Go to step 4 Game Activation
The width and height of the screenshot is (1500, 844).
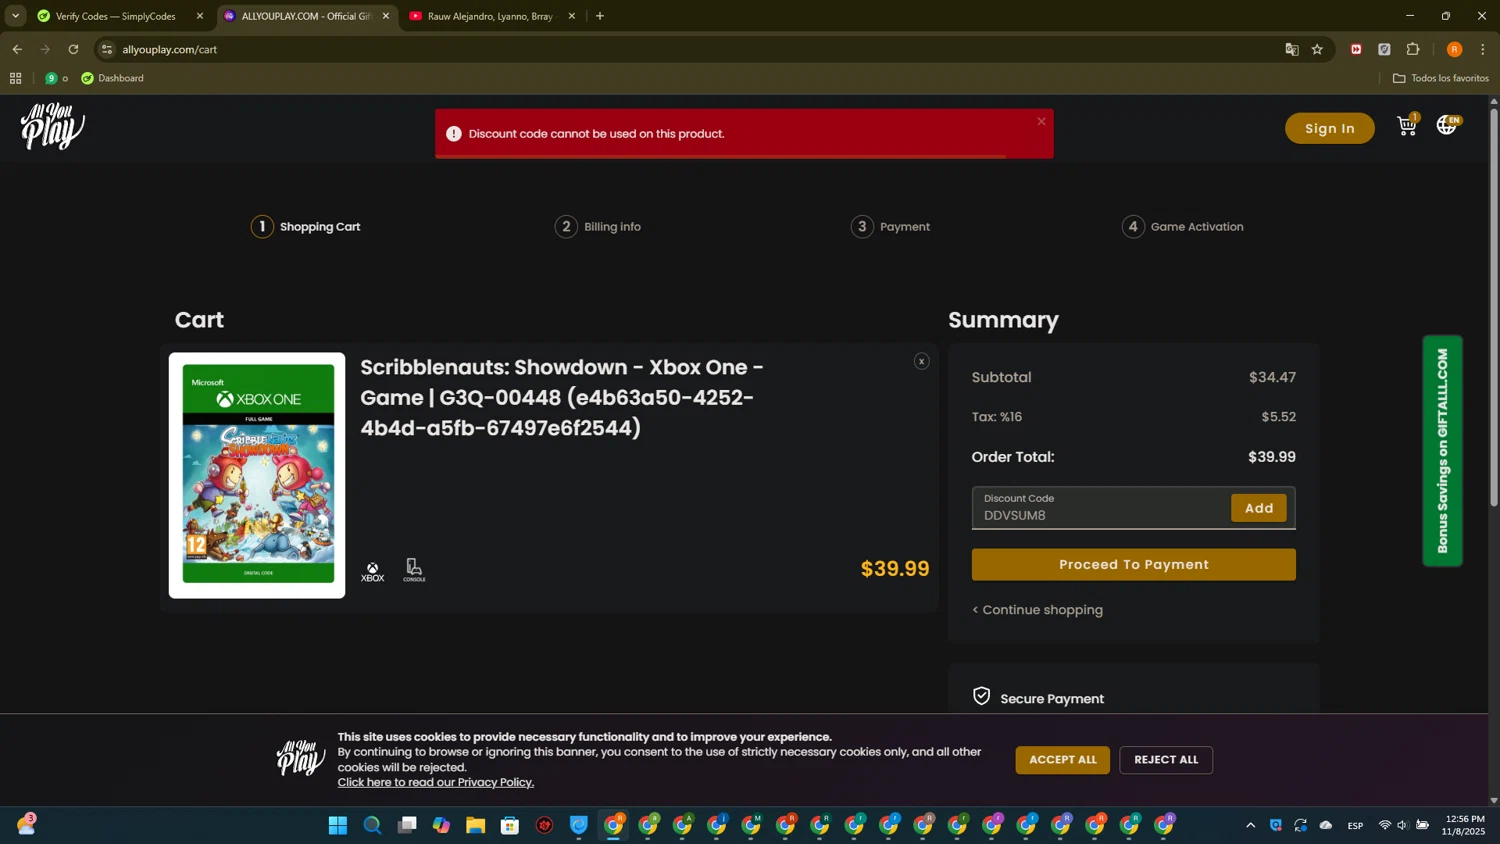coord(1183,227)
